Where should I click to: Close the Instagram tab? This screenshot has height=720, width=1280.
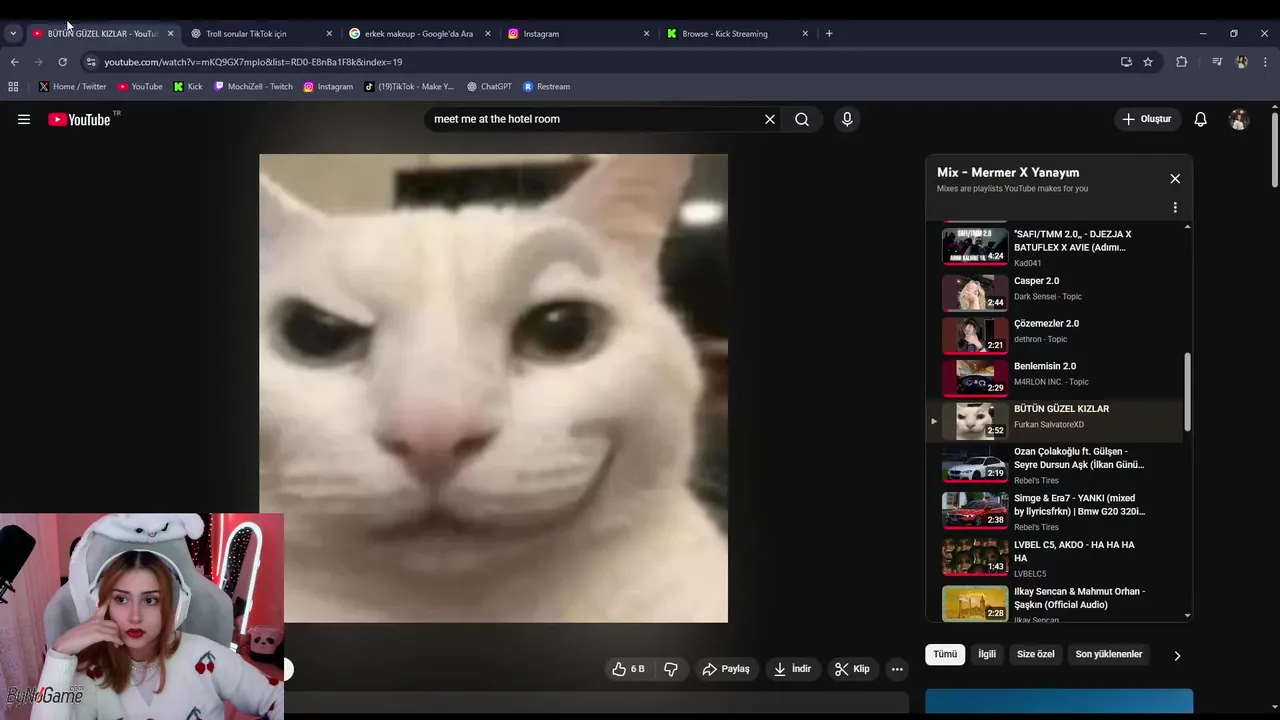646,34
